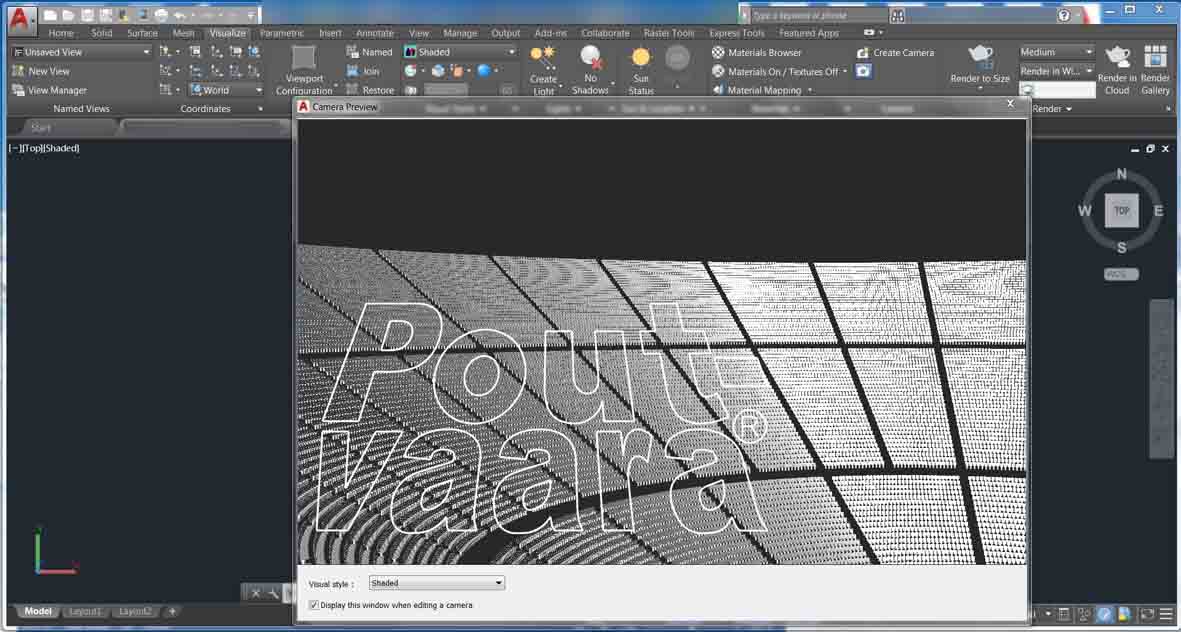The height and width of the screenshot is (632, 1181).
Task: Click the Restore viewport tool
Action: click(x=370, y=90)
